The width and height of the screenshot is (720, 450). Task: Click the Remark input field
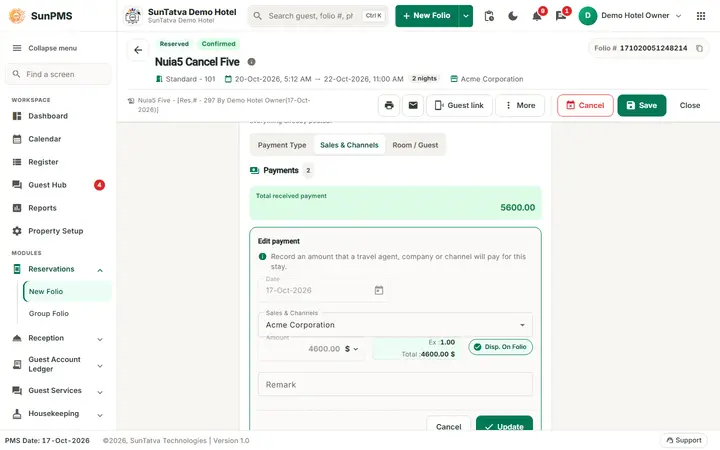tap(395, 385)
